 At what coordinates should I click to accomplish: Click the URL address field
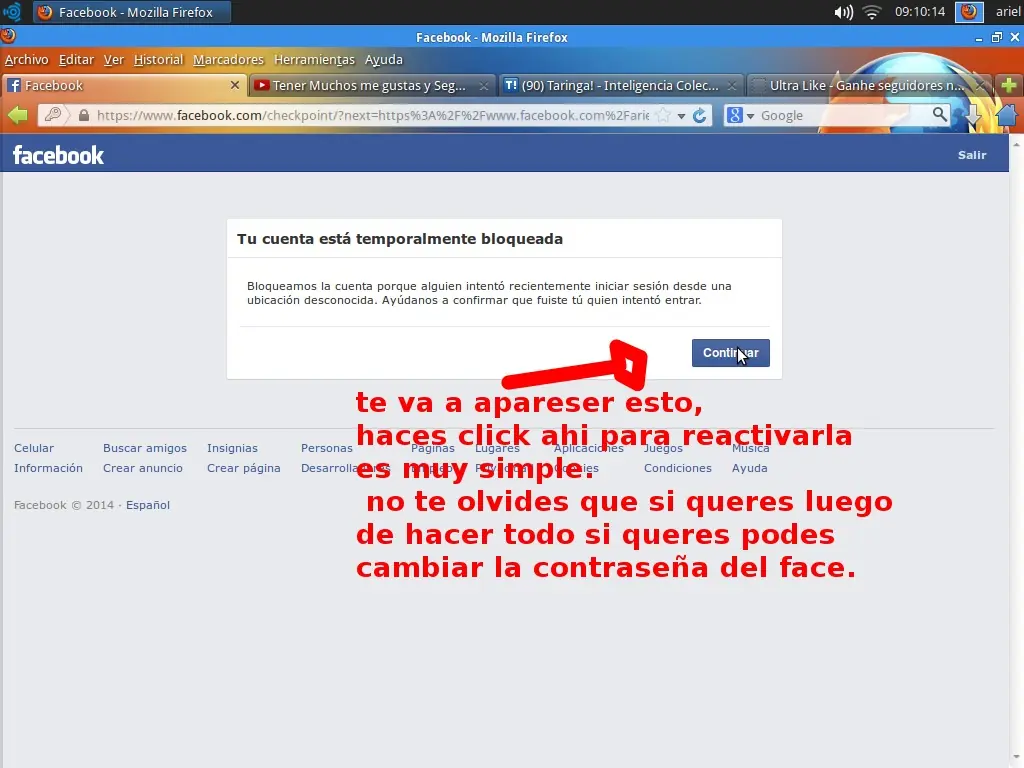pyautogui.click(x=373, y=116)
